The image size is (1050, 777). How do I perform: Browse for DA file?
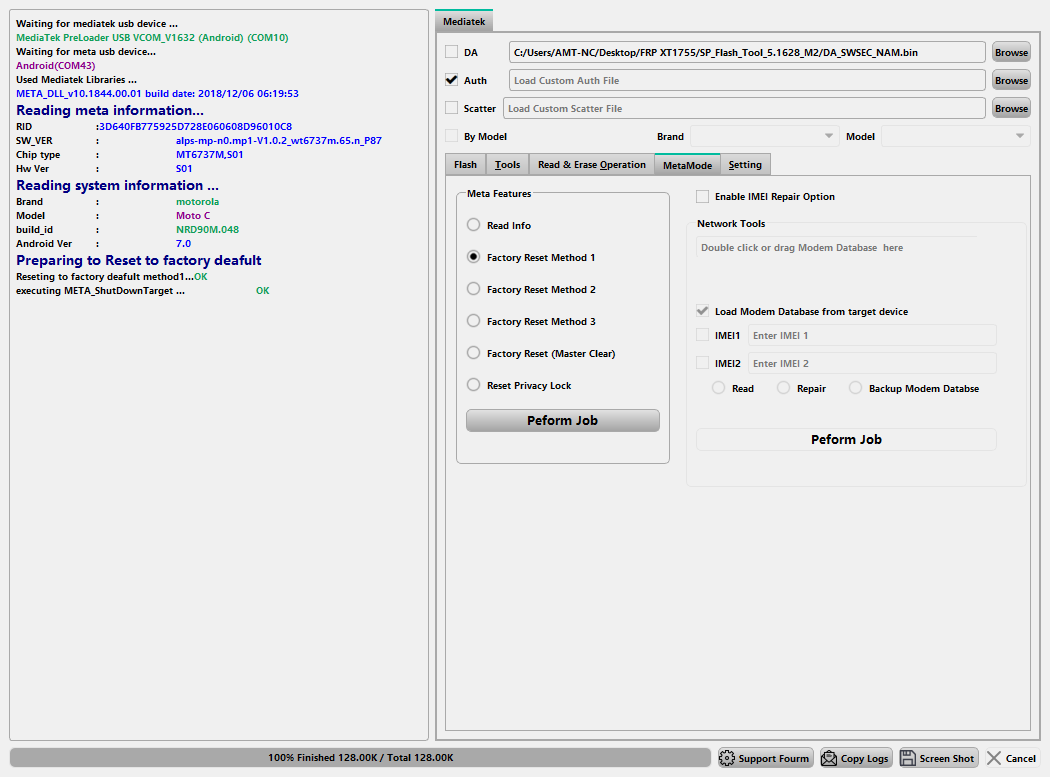tap(1011, 52)
